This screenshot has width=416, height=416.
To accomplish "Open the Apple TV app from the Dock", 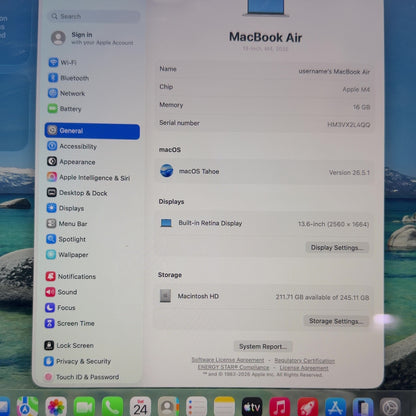I will click(x=252, y=407).
